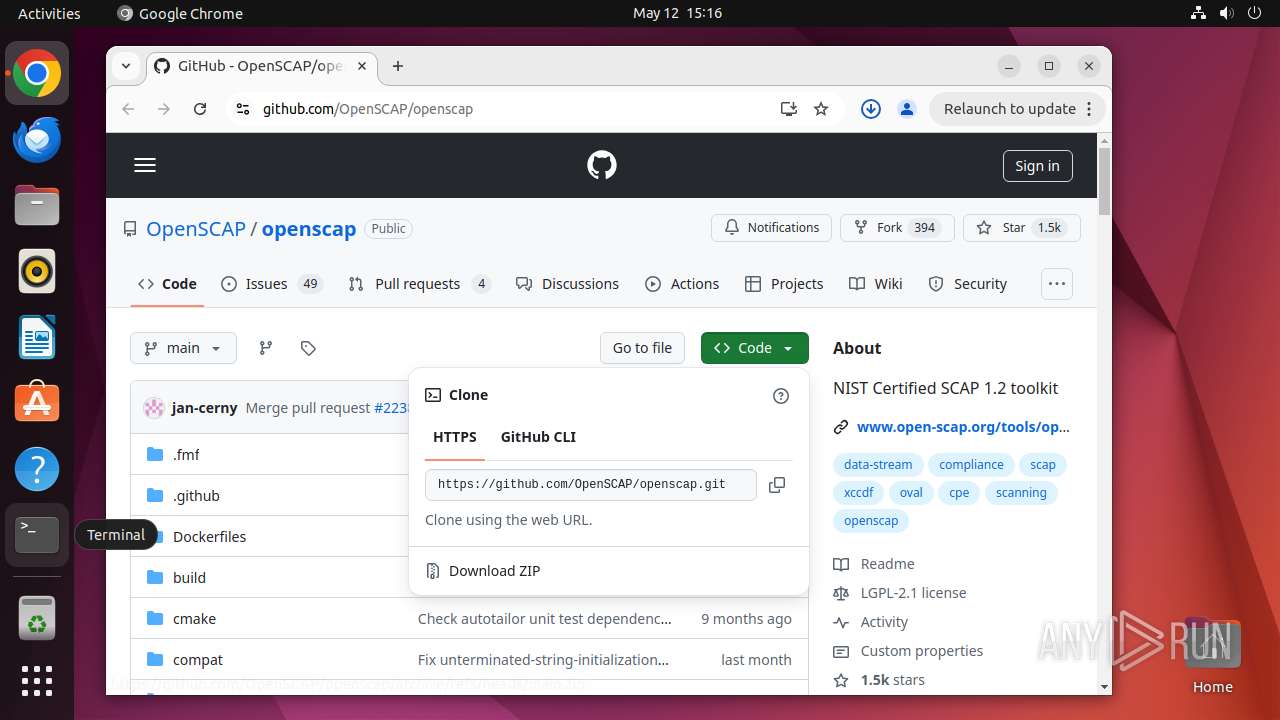Open the Wiki tab
The width and height of the screenshot is (1280, 720).
pyautogui.click(x=876, y=284)
